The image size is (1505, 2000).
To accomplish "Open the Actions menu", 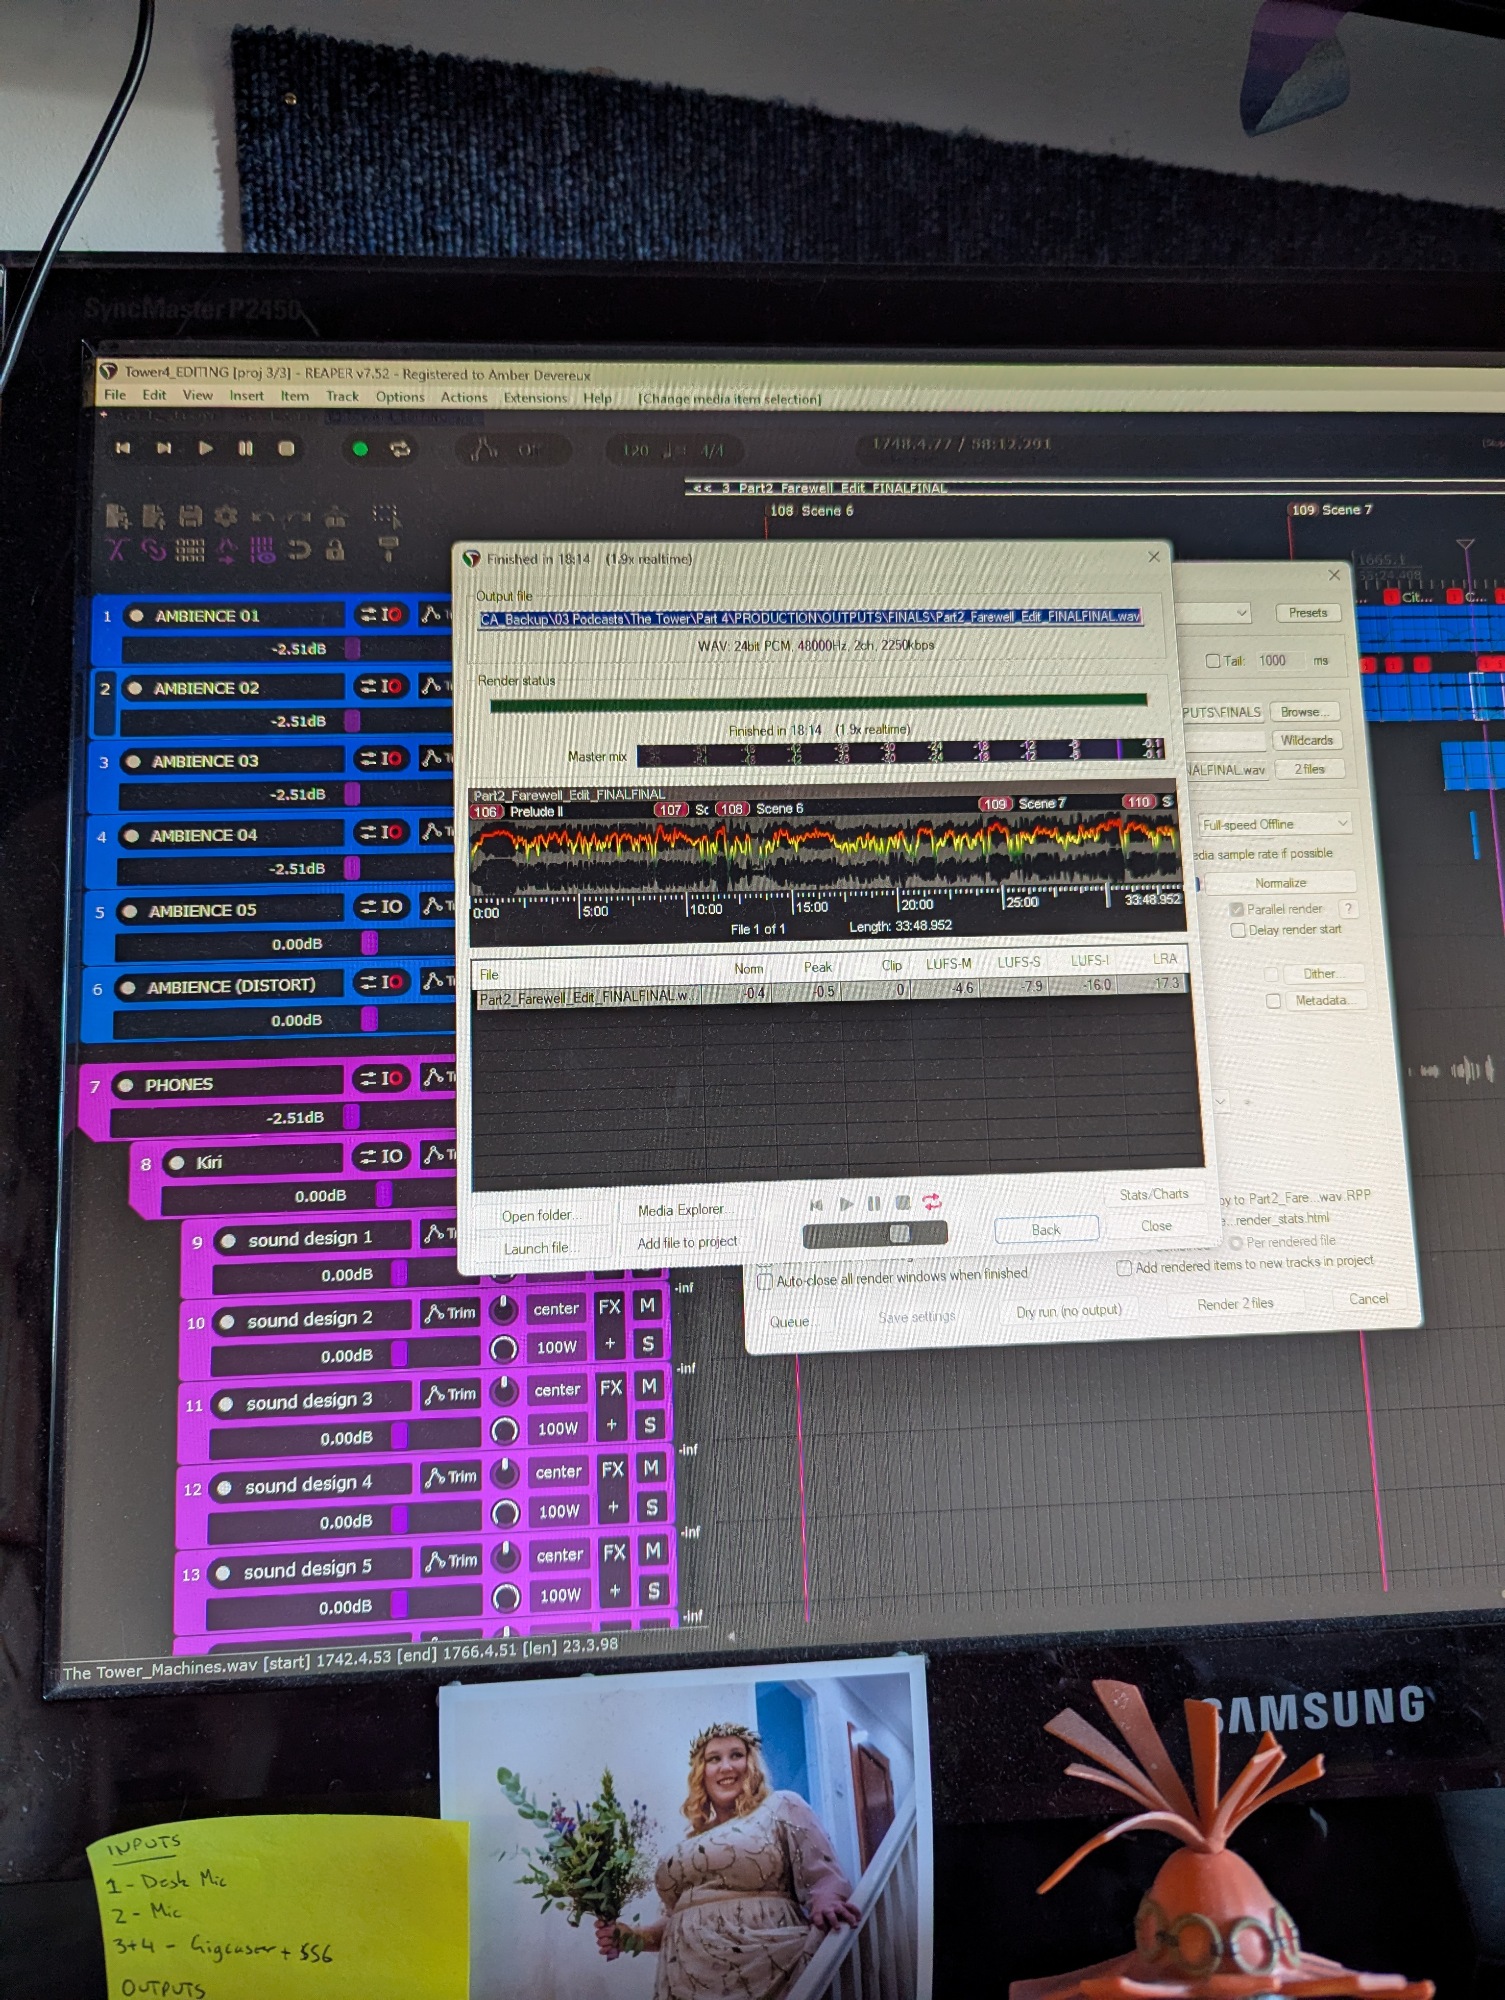I will coord(464,397).
